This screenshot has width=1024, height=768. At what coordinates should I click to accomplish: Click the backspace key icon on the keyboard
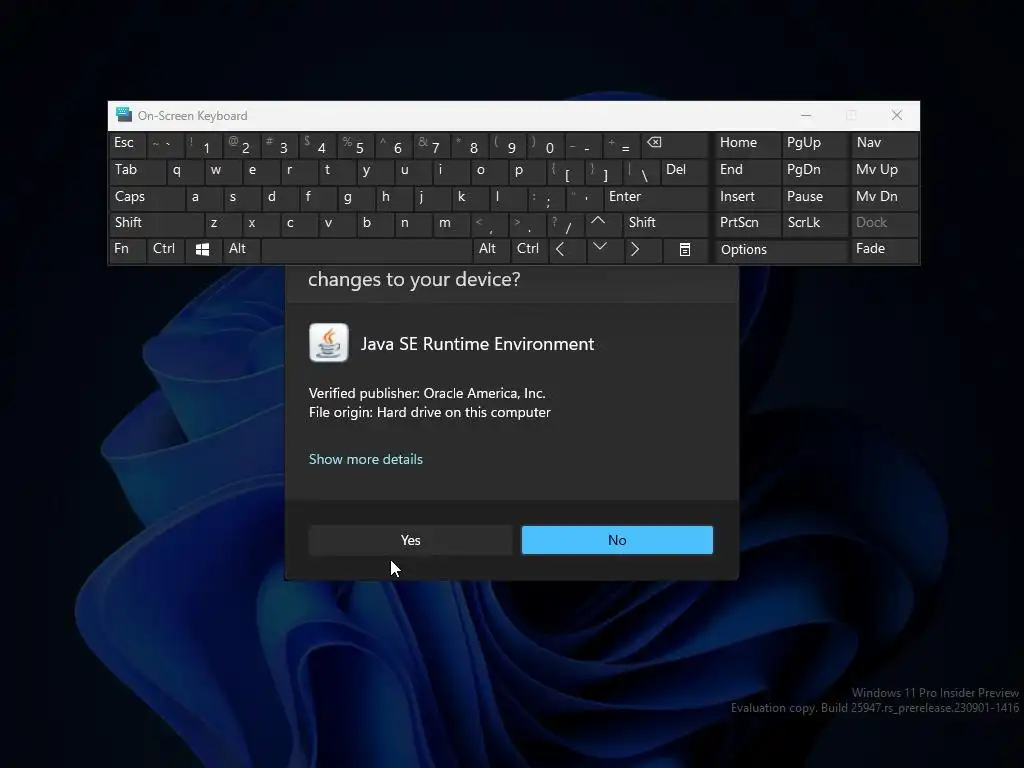coord(676,144)
